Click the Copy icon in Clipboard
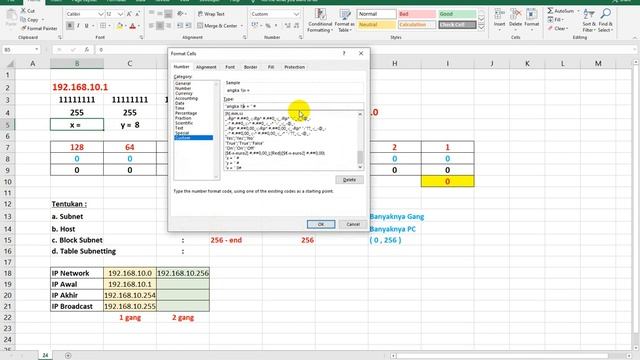This screenshot has width=640, height=360. [x=24, y=19]
